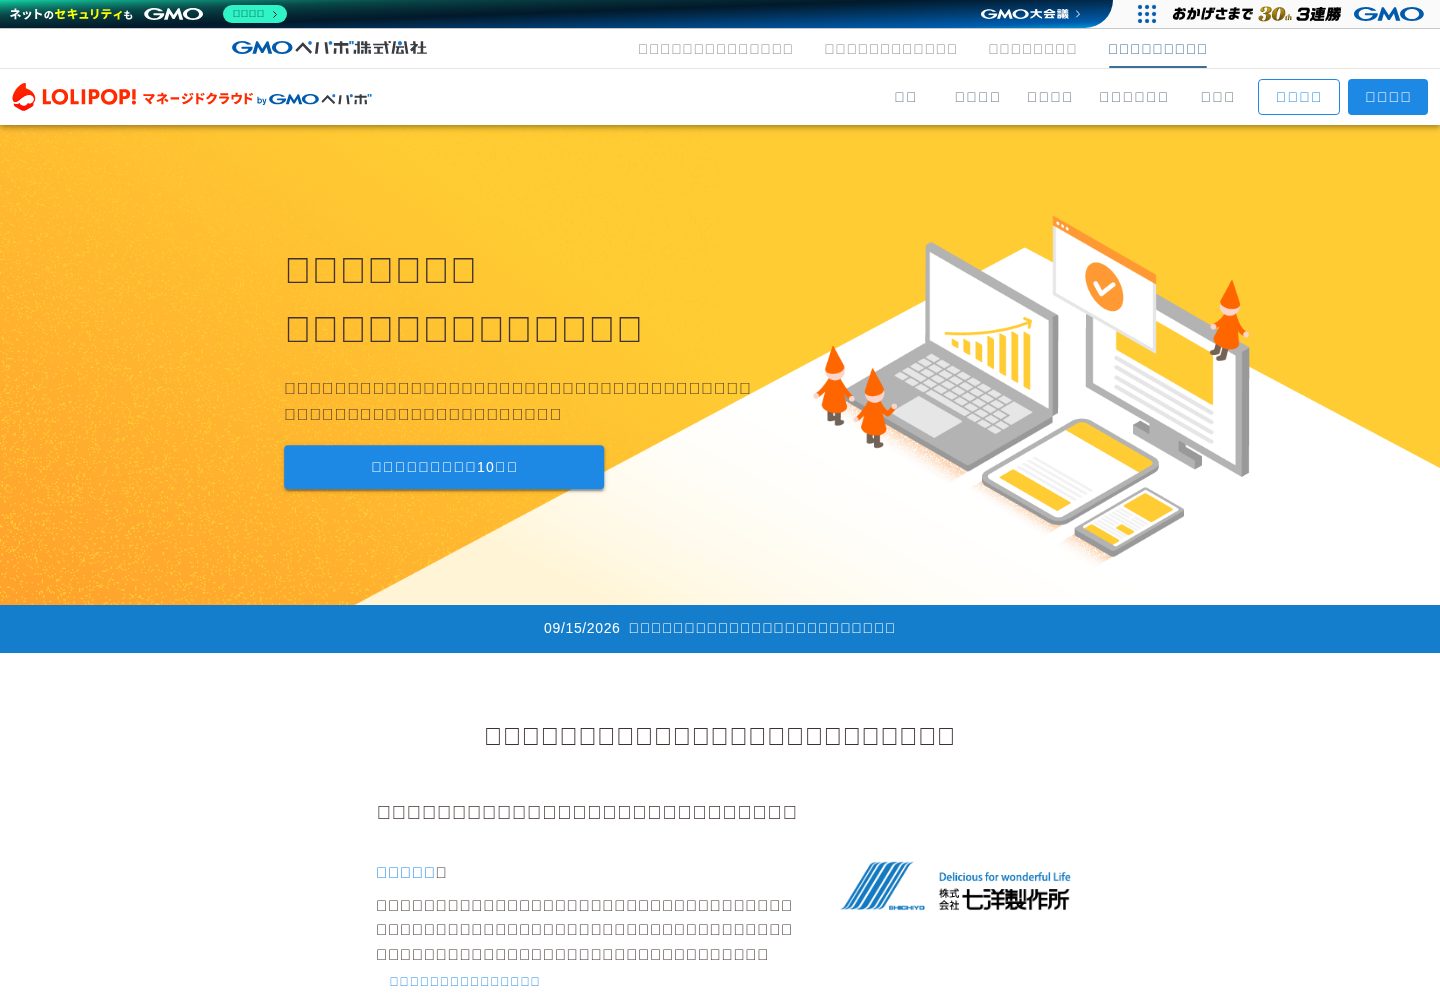1440x1000 pixels.
Task: Click the LOLIPOP! マネージドクラウド logo
Action: click(x=192, y=97)
